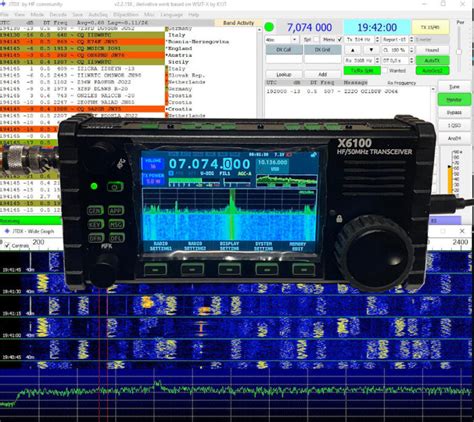Open the Help menu

(194, 15)
